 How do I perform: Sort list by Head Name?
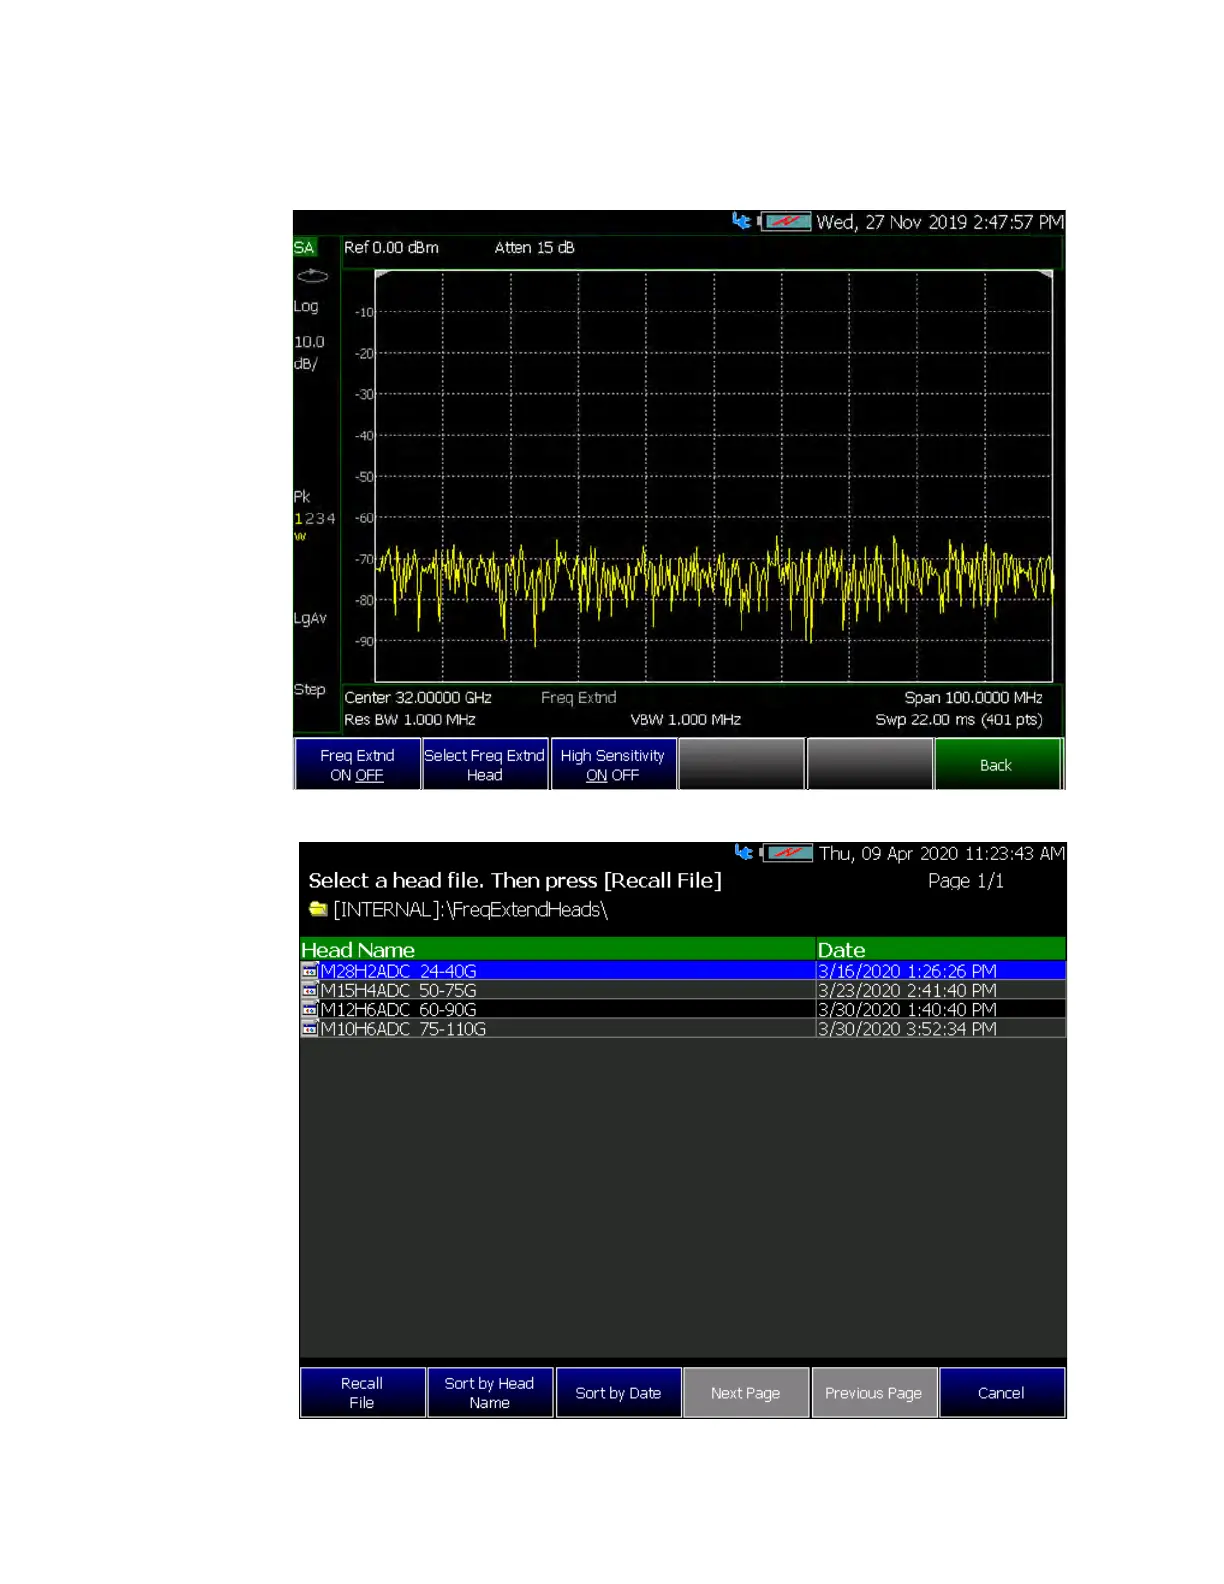tap(490, 1392)
